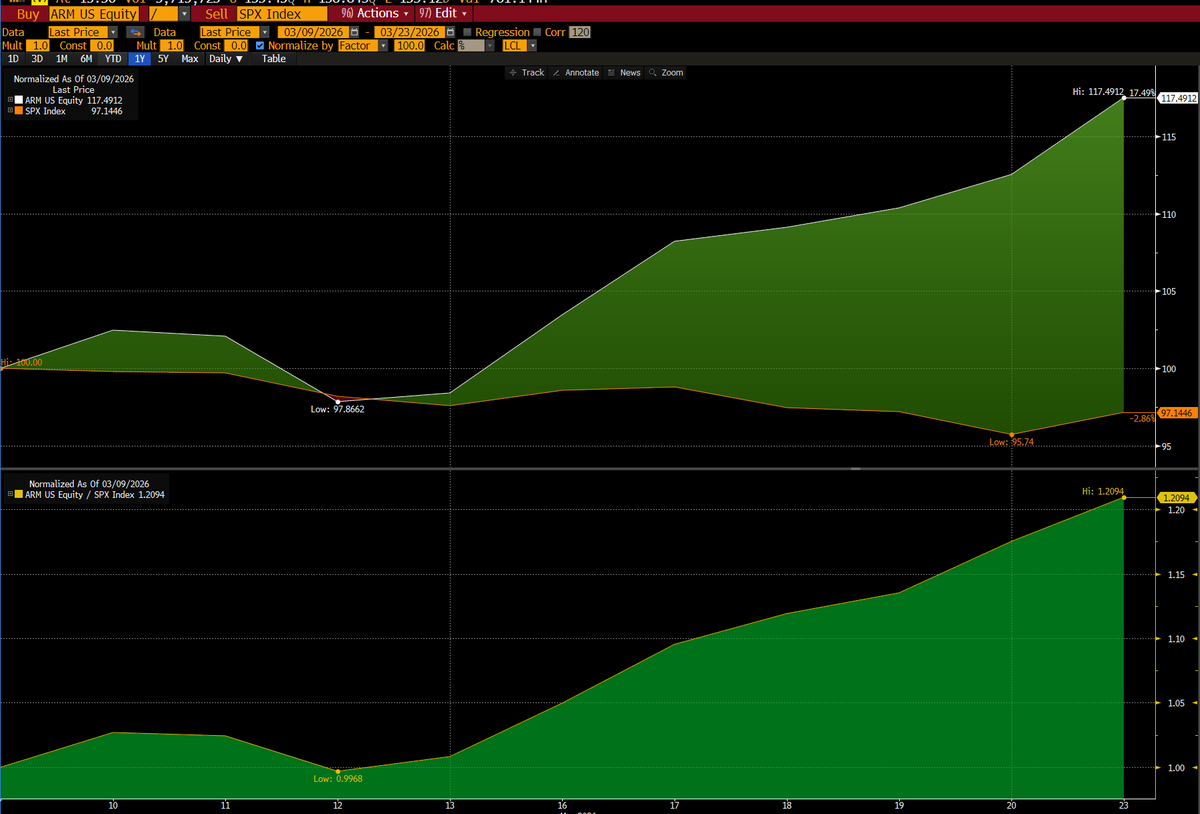The image size is (1200, 814).
Task: Click the swap securities arrows icon
Action: (x=133, y=32)
